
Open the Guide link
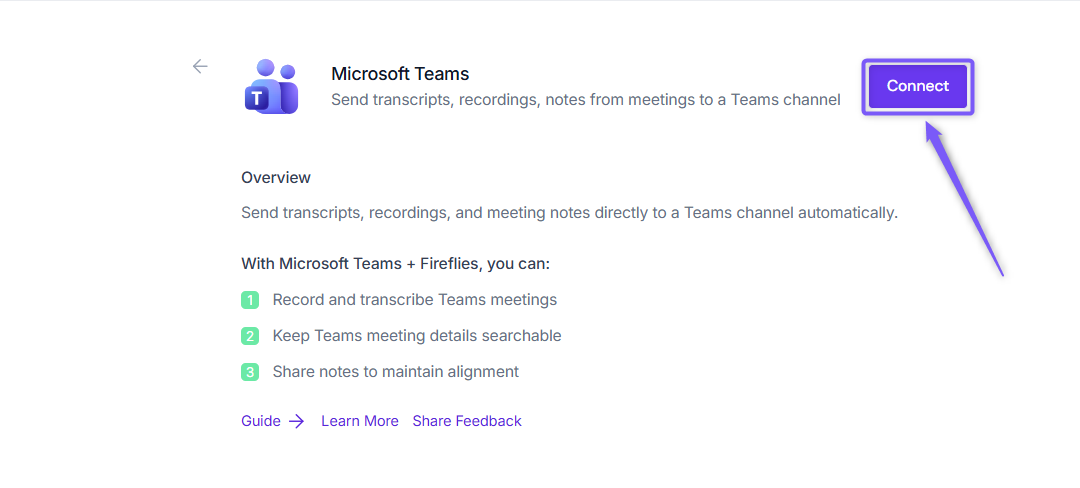pos(260,421)
